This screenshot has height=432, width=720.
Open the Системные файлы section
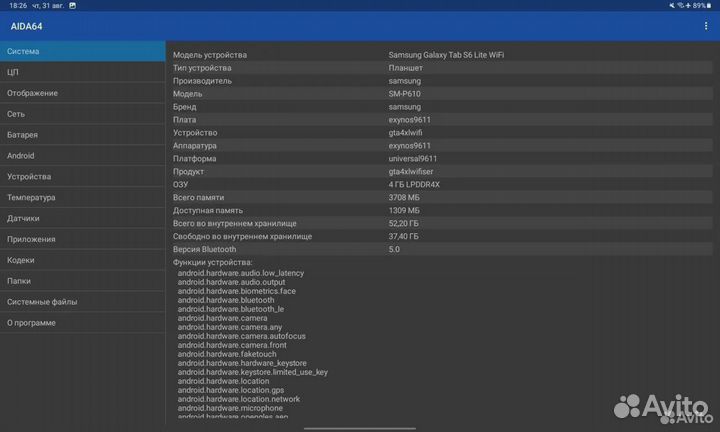pos(83,302)
